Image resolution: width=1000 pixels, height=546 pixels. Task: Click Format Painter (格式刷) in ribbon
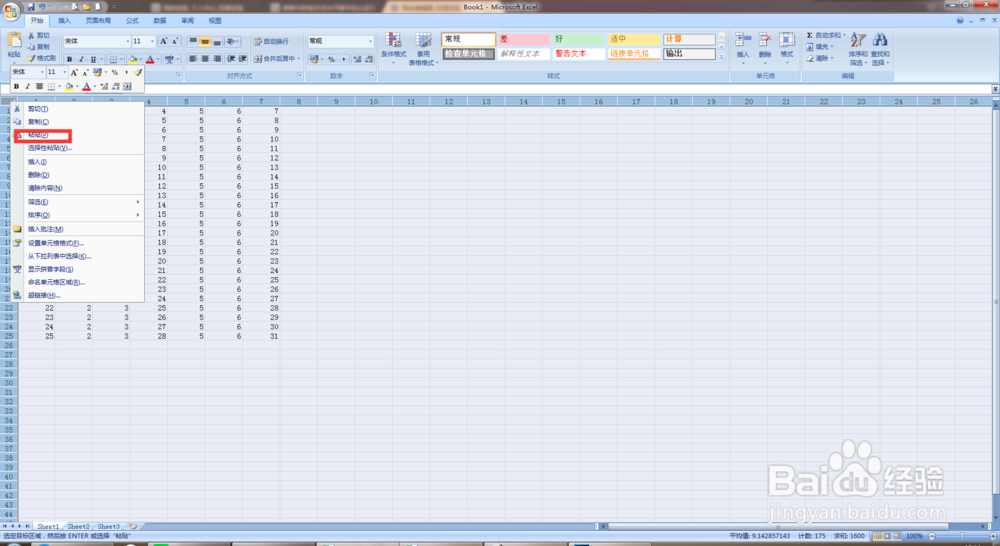(x=41, y=58)
